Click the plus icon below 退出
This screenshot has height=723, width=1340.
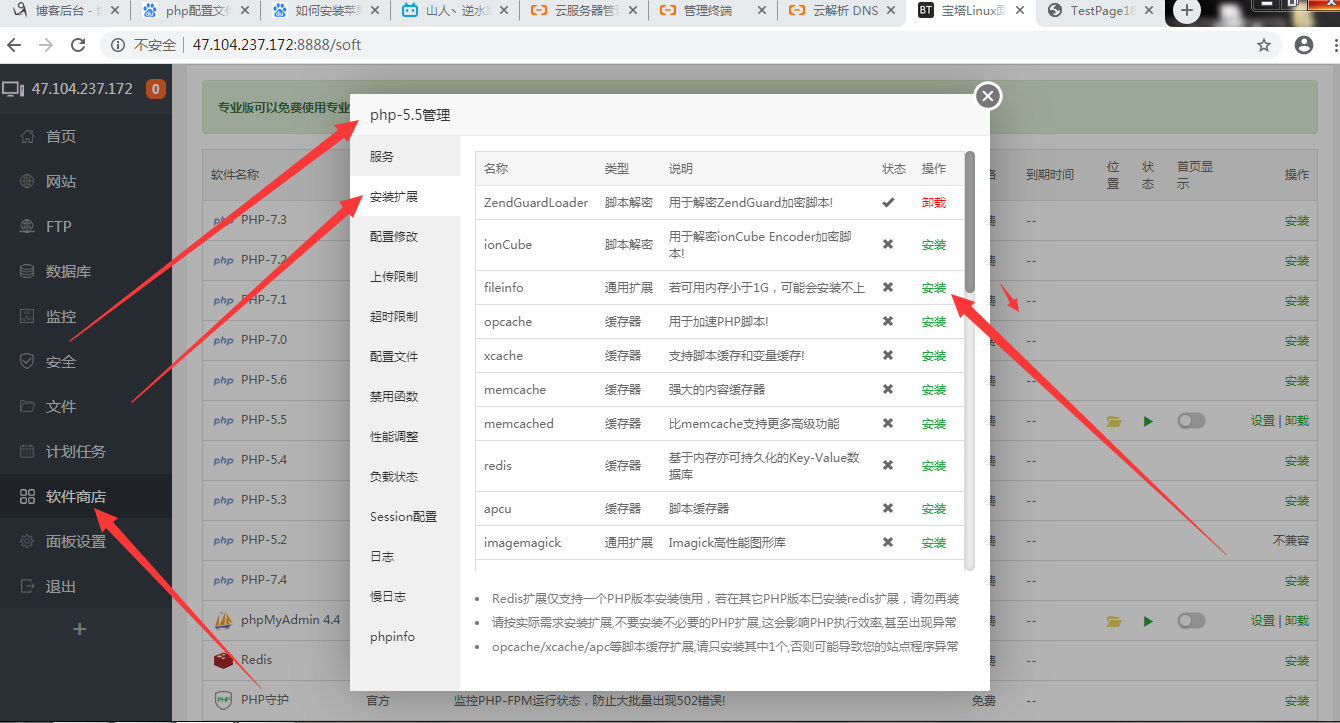(80, 629)
